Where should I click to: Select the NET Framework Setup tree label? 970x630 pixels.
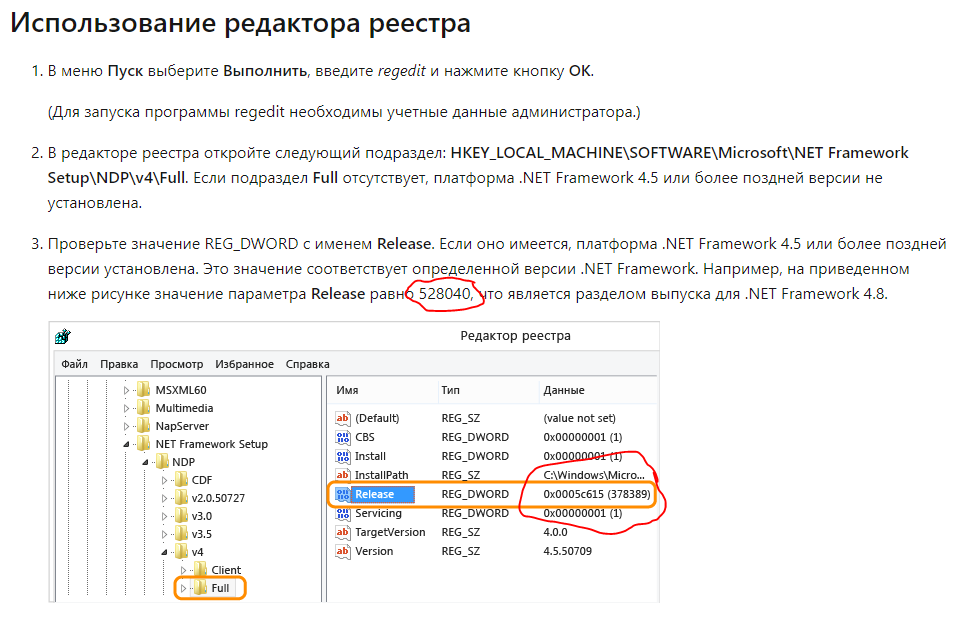[212, 444]
